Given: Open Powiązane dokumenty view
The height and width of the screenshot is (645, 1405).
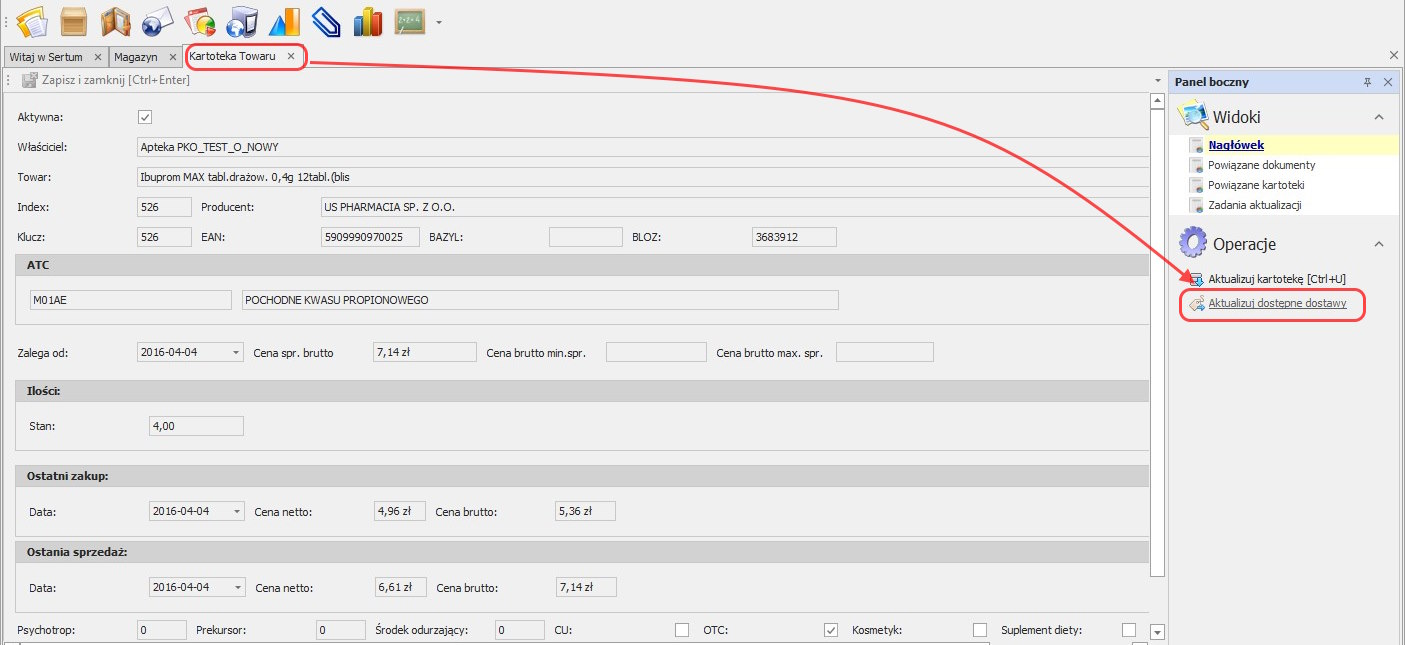Looking at the screenshot, I should tap(1261, 165).
